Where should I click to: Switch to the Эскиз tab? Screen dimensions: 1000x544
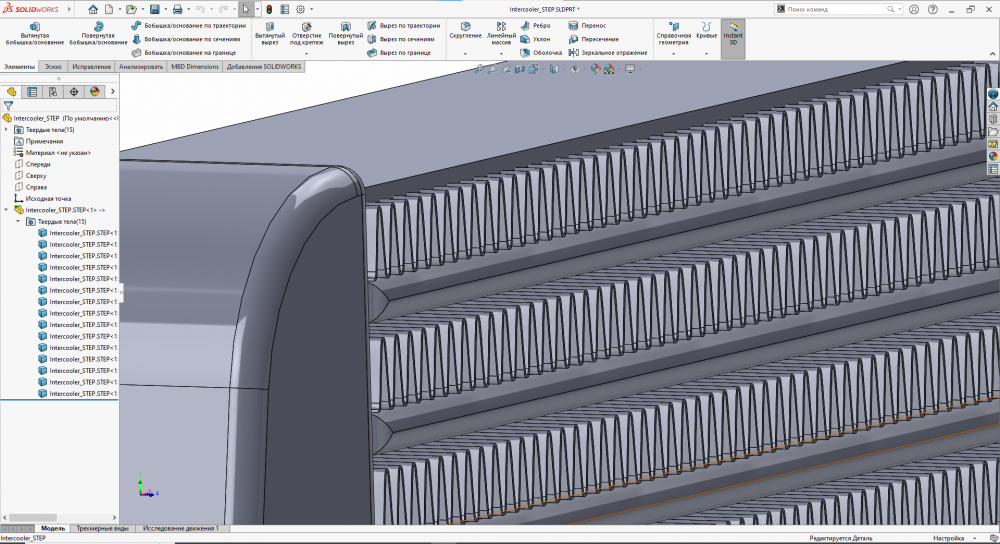53,67
